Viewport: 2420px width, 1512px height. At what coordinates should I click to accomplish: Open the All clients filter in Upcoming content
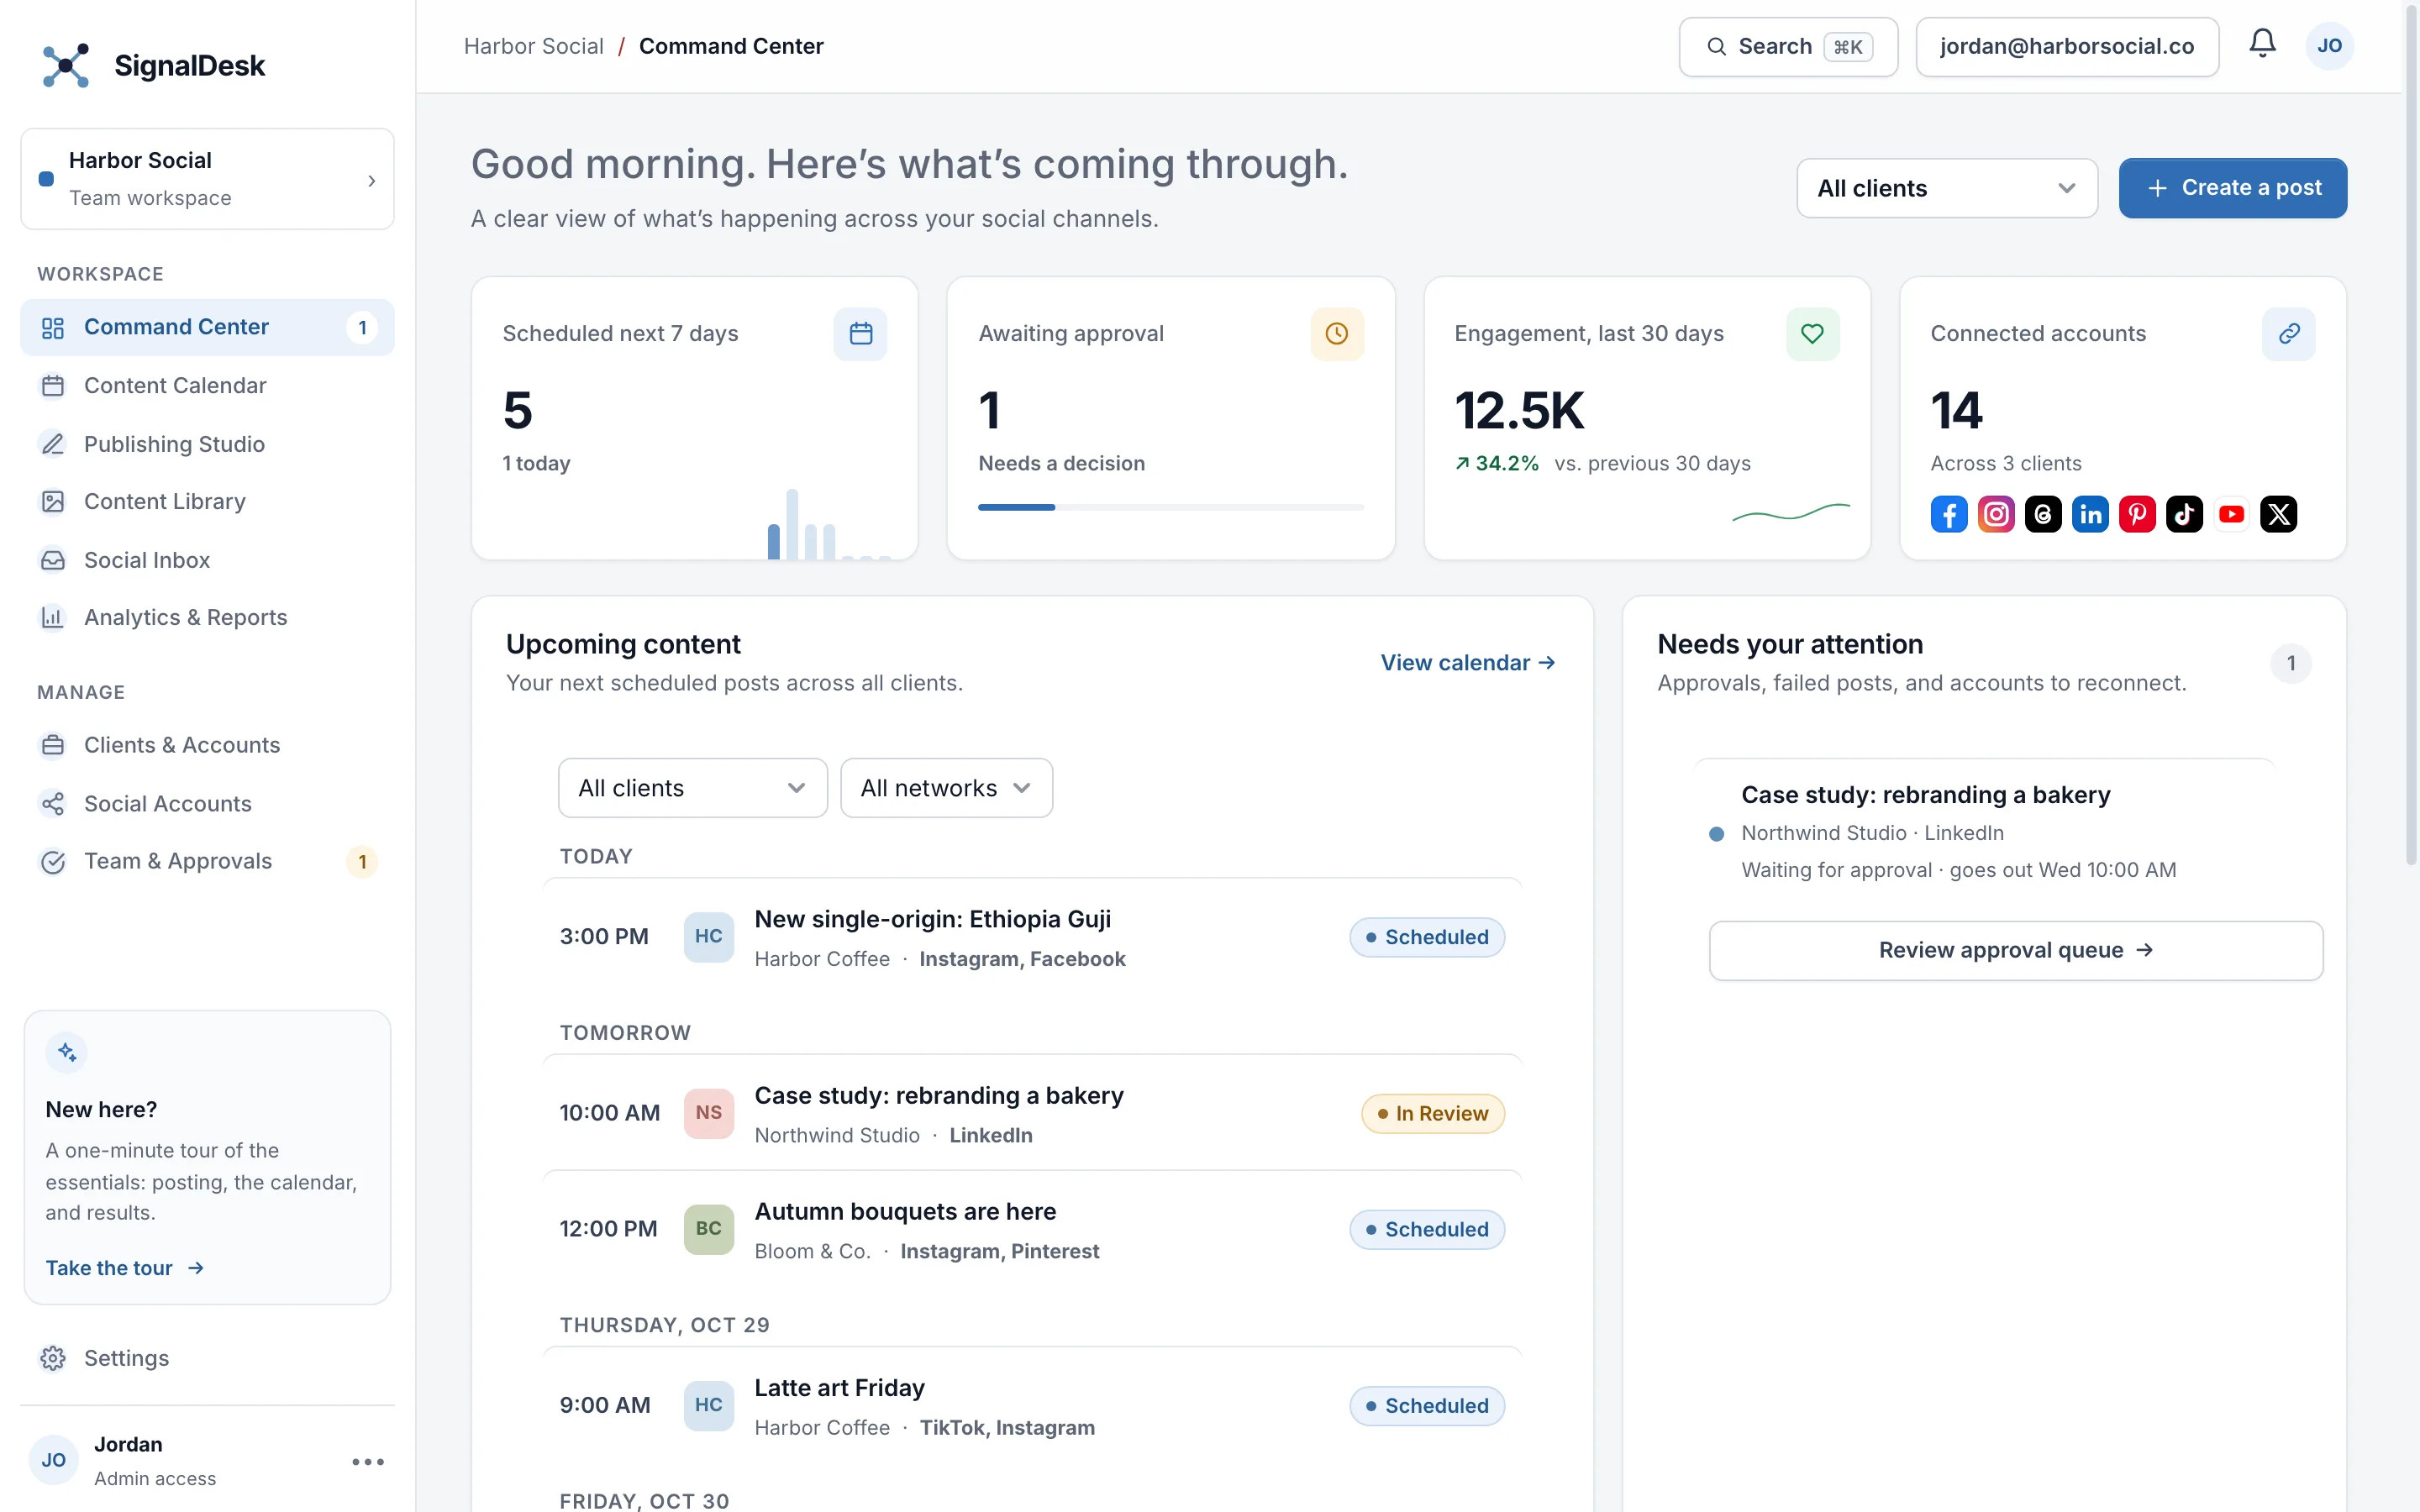pyautogui.click(x=692, y=788)
